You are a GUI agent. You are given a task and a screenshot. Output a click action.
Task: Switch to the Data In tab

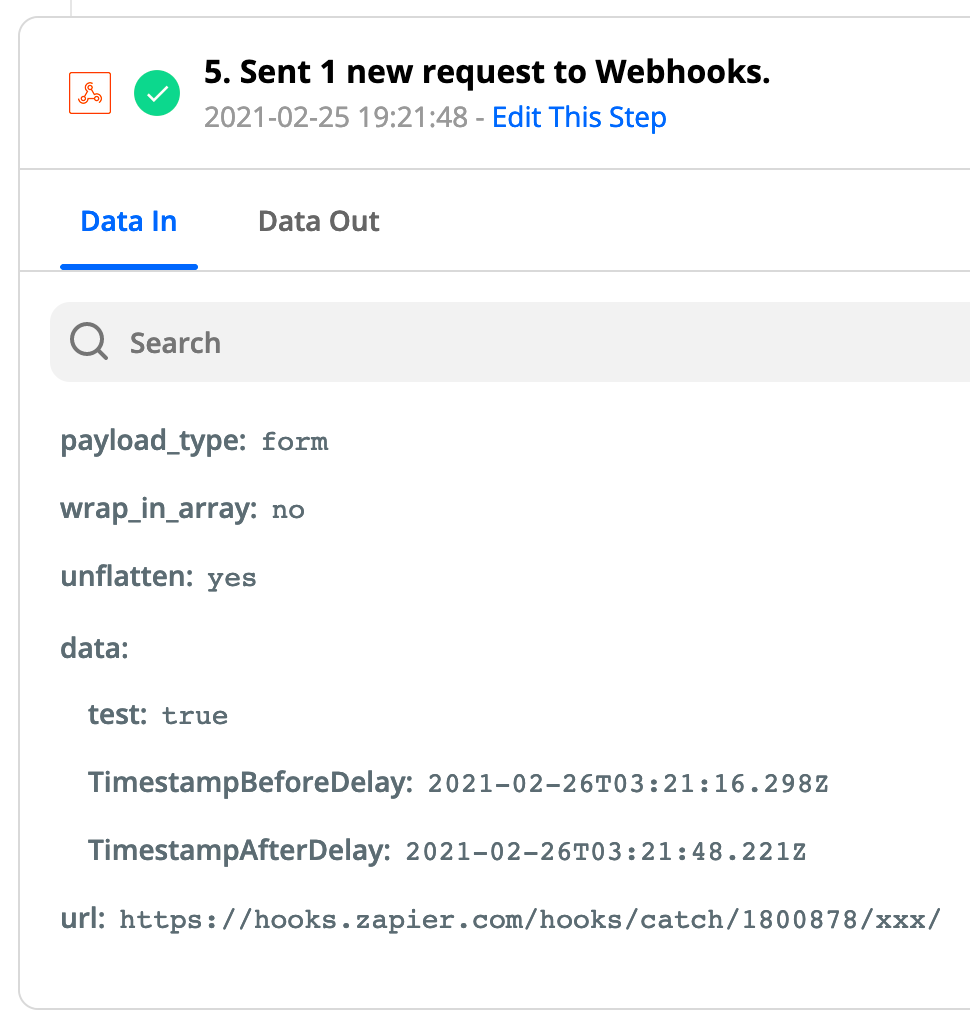(x=129, y=221)
